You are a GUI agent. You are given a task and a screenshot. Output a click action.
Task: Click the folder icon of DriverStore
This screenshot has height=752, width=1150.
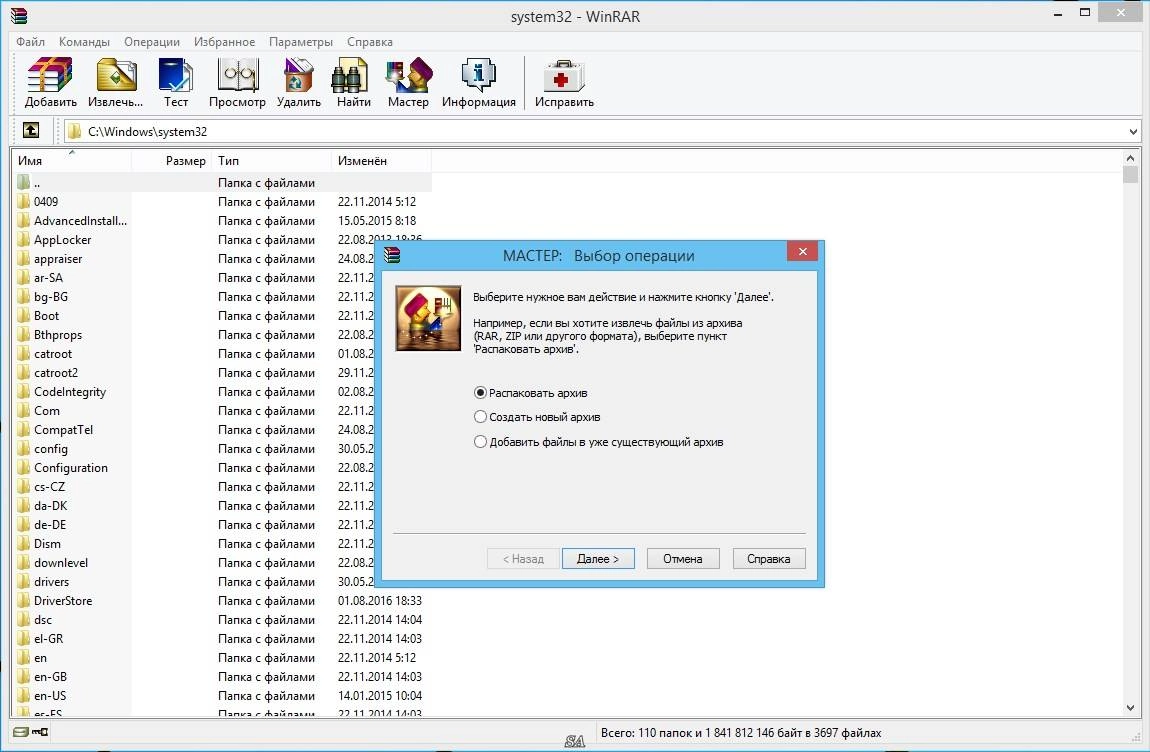[x=23, y=600]
